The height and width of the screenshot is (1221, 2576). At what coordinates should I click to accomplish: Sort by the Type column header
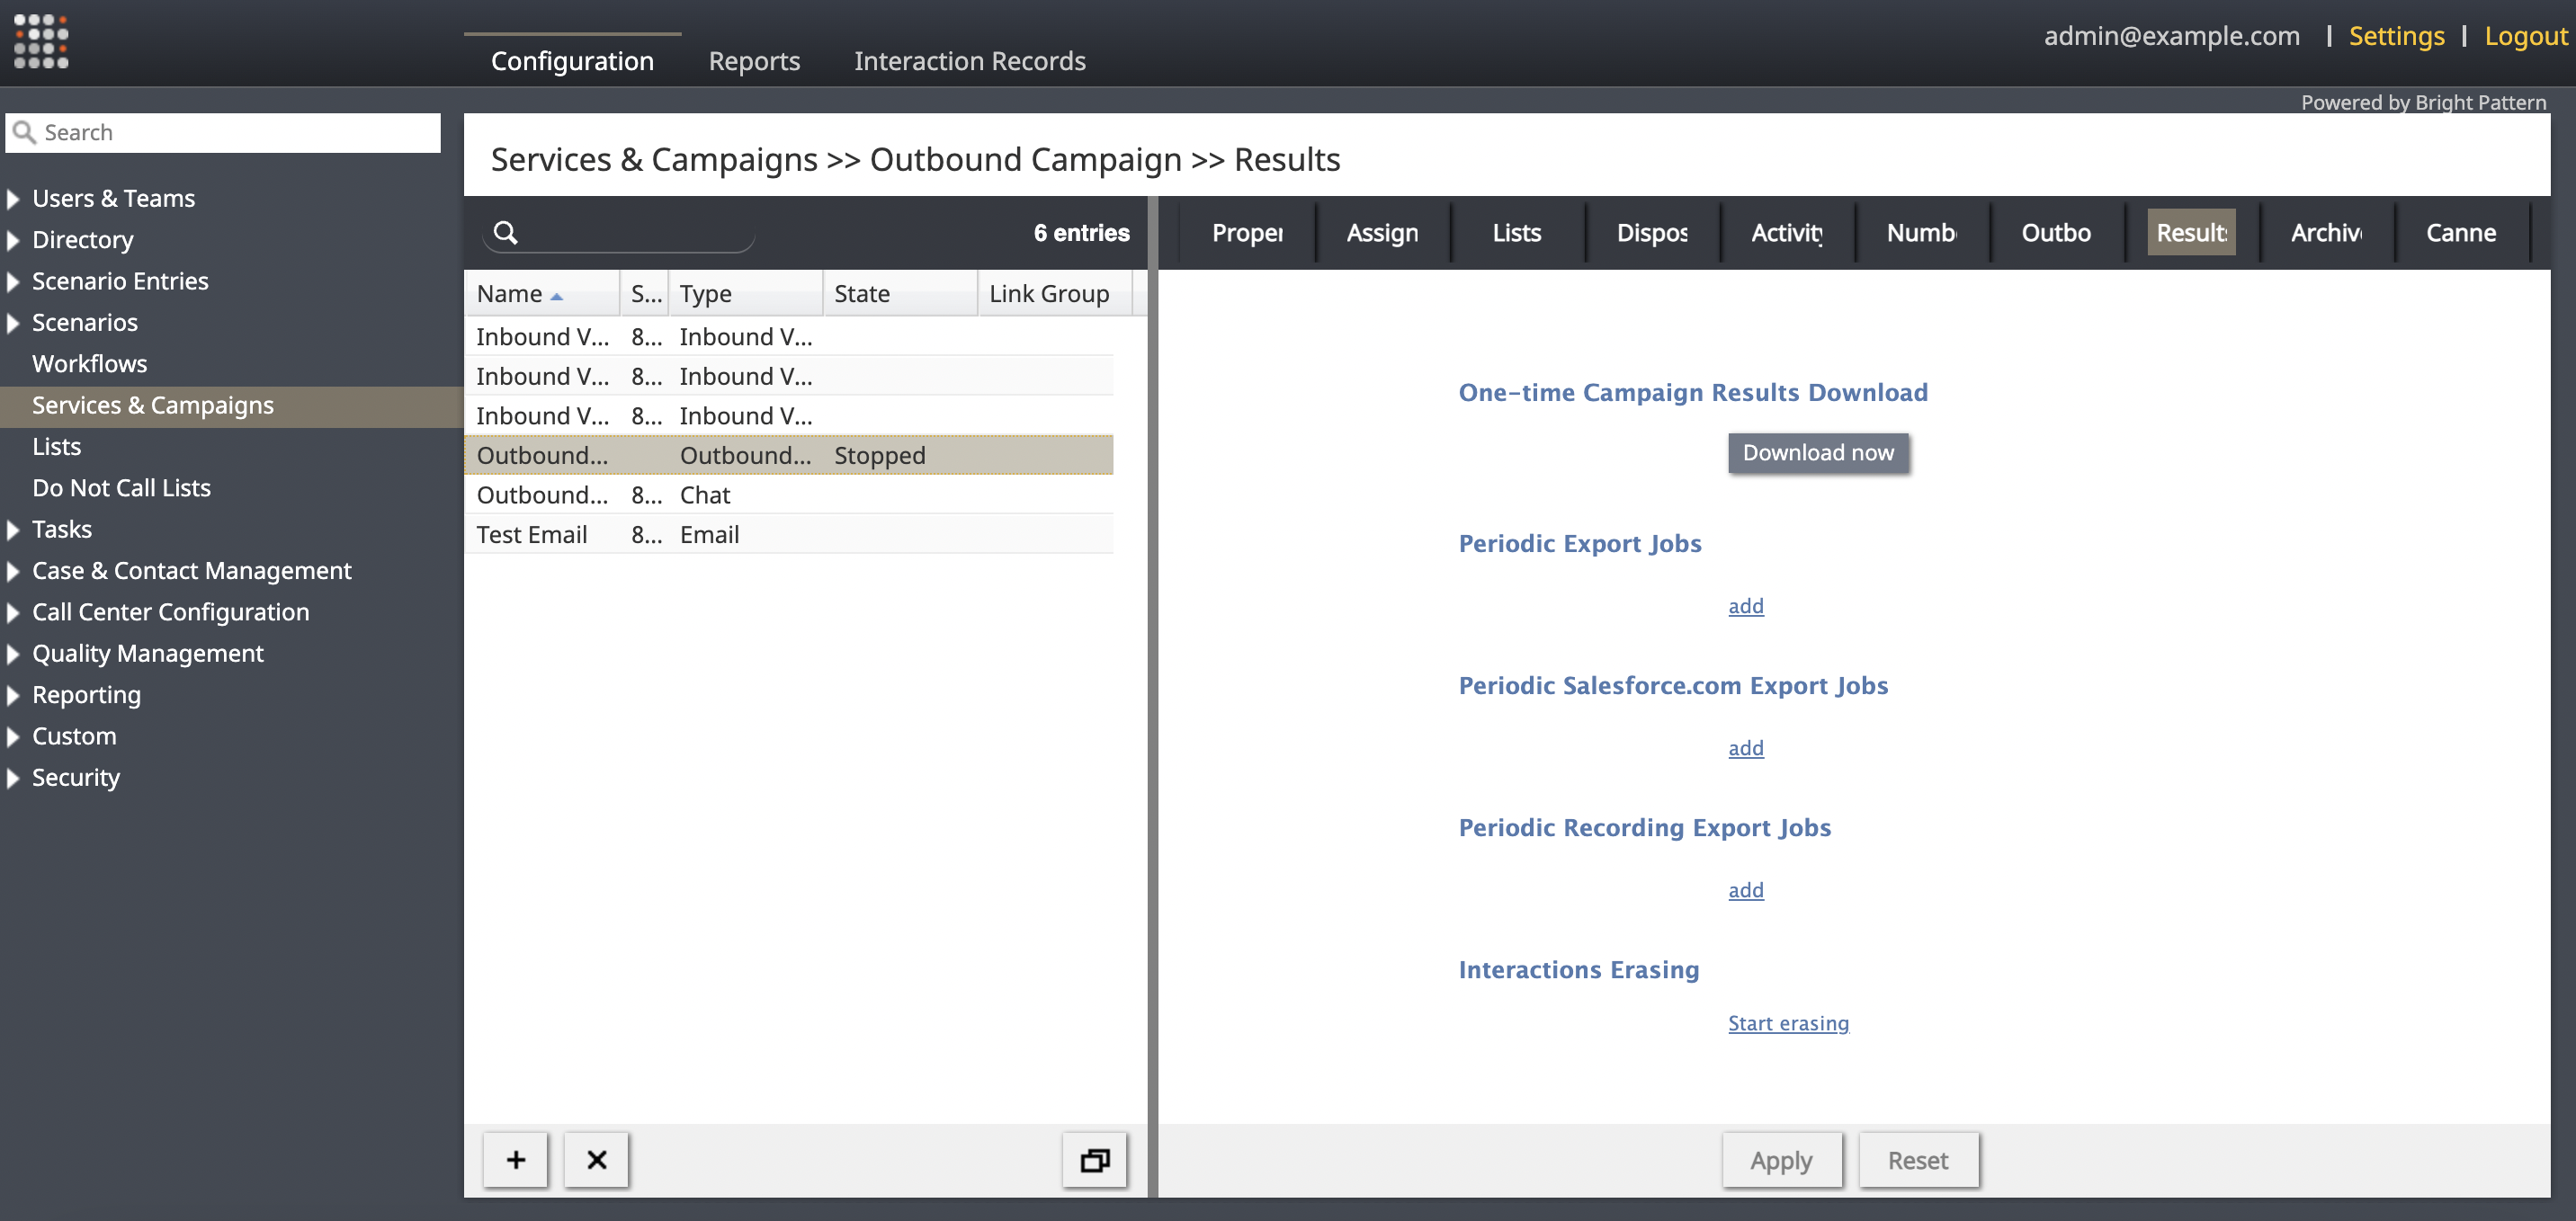[745, 294]
